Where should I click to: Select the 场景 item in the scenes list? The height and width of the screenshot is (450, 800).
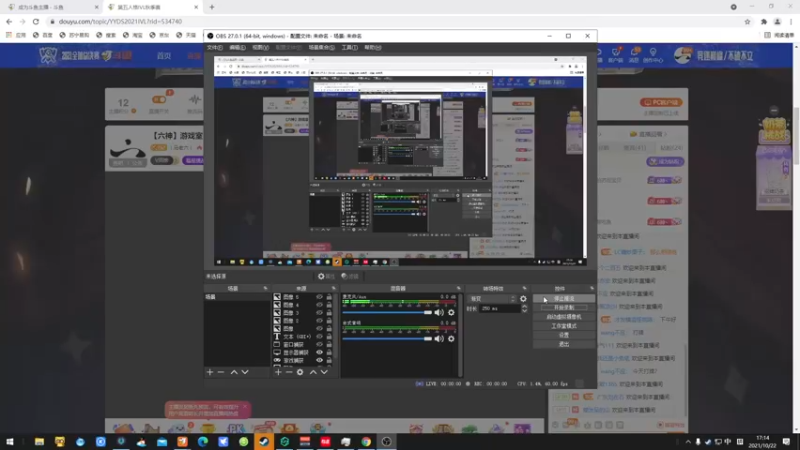click(237, 297)
